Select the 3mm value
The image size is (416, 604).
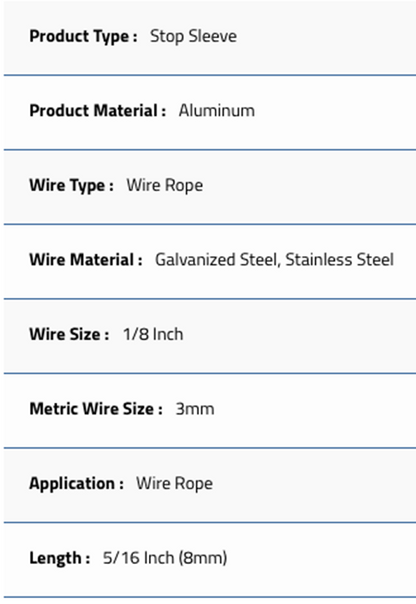pyautogui.click(x=195, y=409)
